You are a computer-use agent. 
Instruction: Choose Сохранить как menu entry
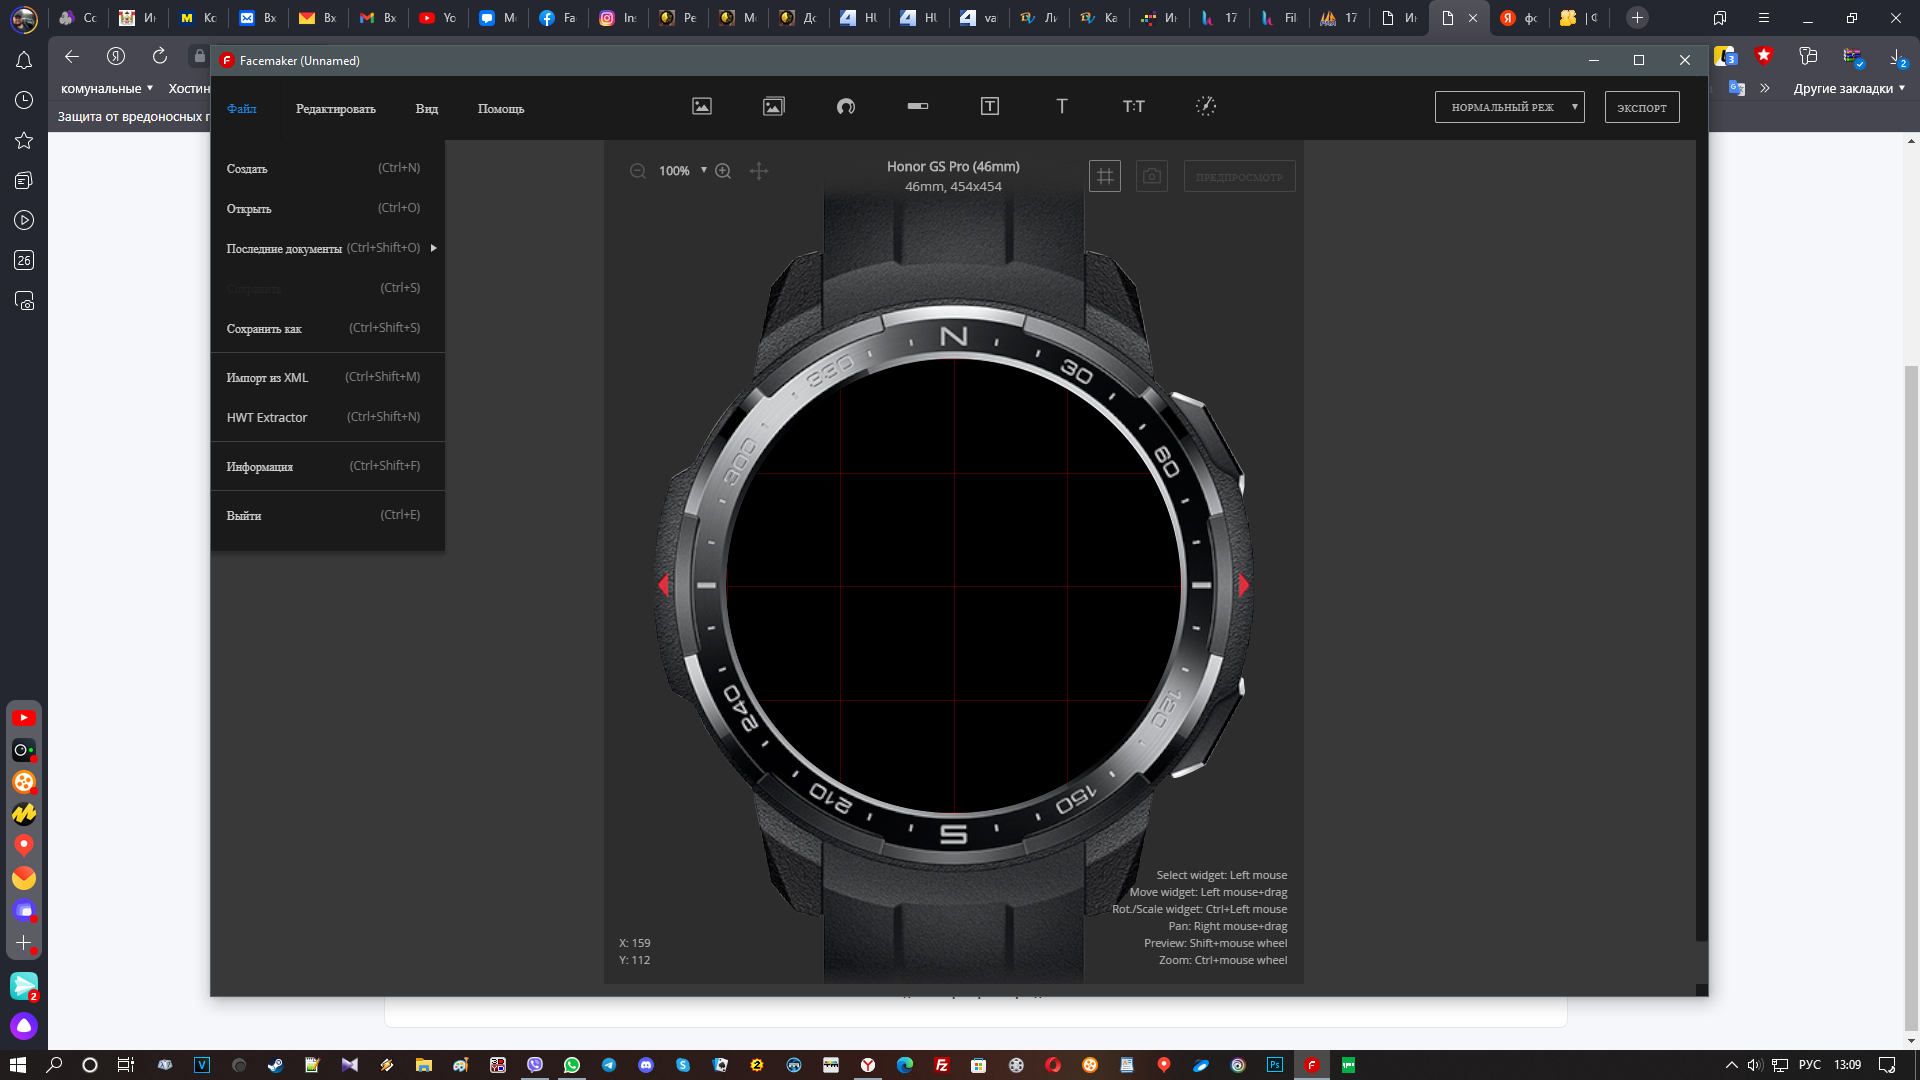tap(328, 328)
